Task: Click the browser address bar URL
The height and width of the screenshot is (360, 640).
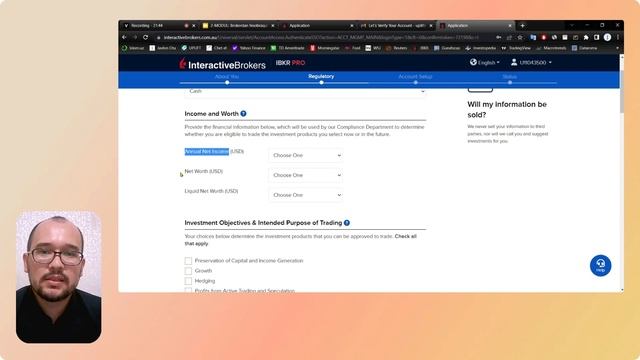Action: pyautogui.click(x=321, y=38)
